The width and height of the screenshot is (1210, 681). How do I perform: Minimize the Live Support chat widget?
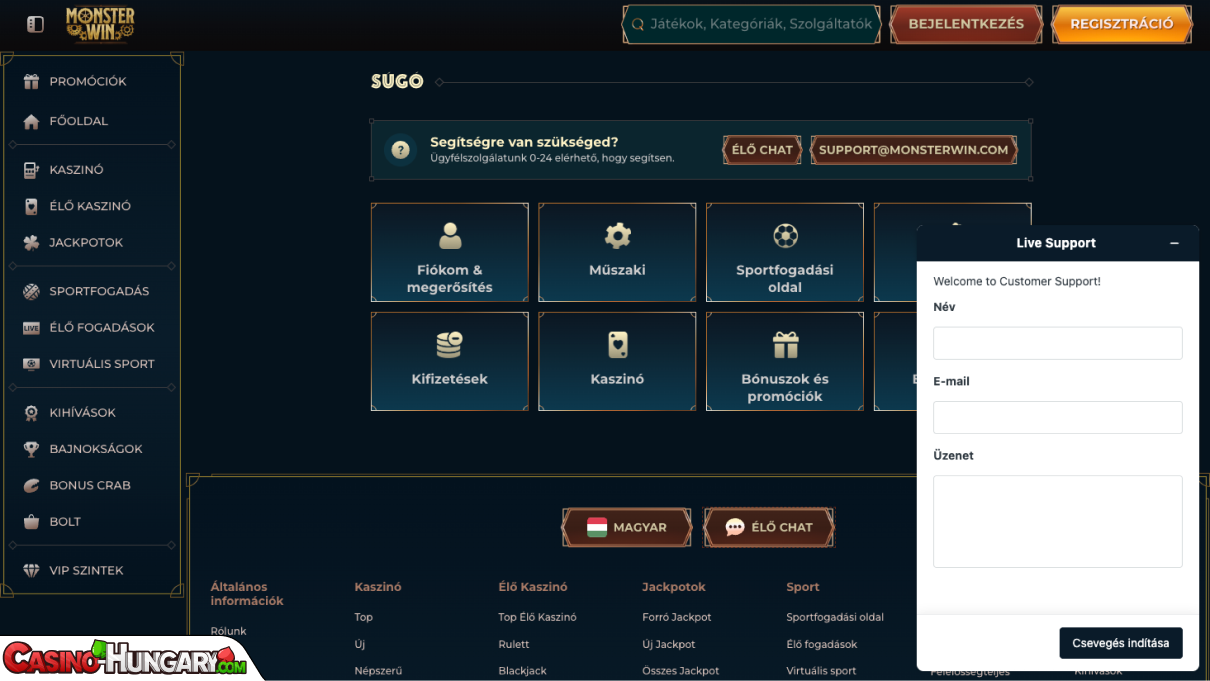click(1174, 243)
